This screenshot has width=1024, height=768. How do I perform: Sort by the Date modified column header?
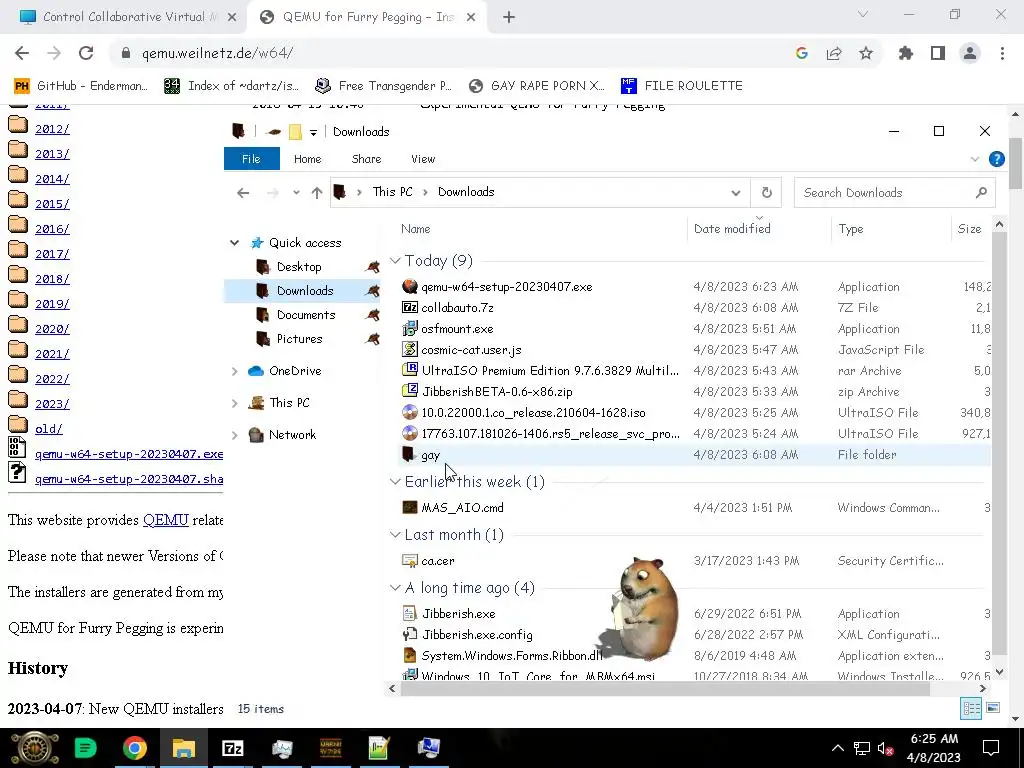tap(732, 229)
